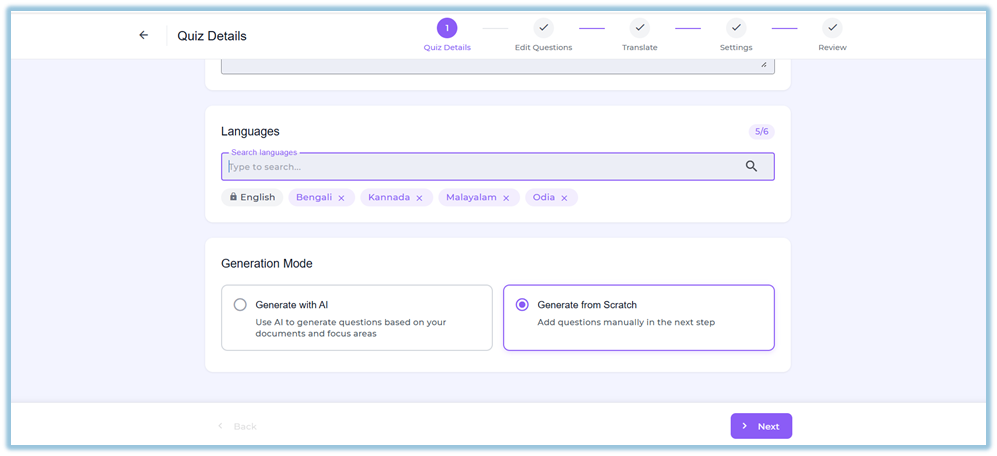Click the Back button at bottom
The width and height of the screenshot is (997, 456).
point(237,426)
